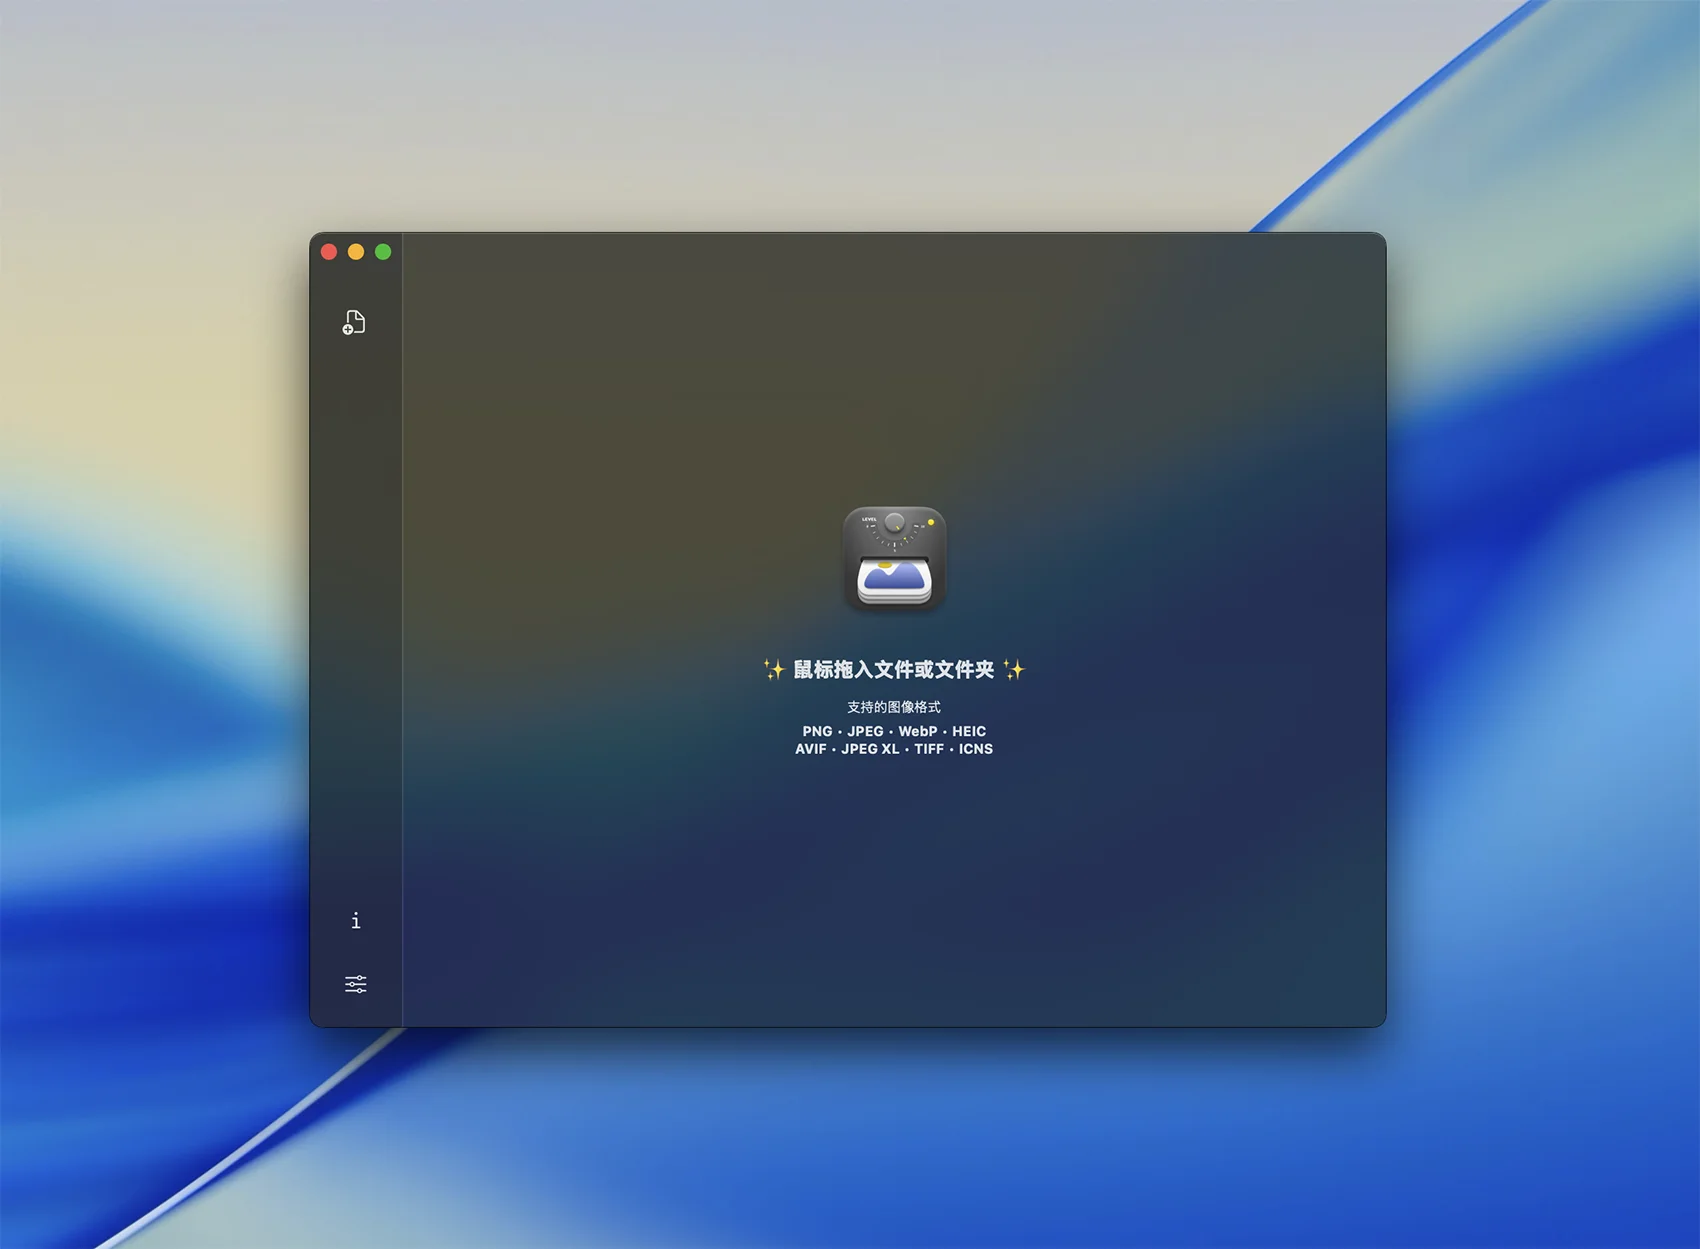Click the ICNS format label
This screenshot has height=1249, width=1700.
(x=975, y=749)
